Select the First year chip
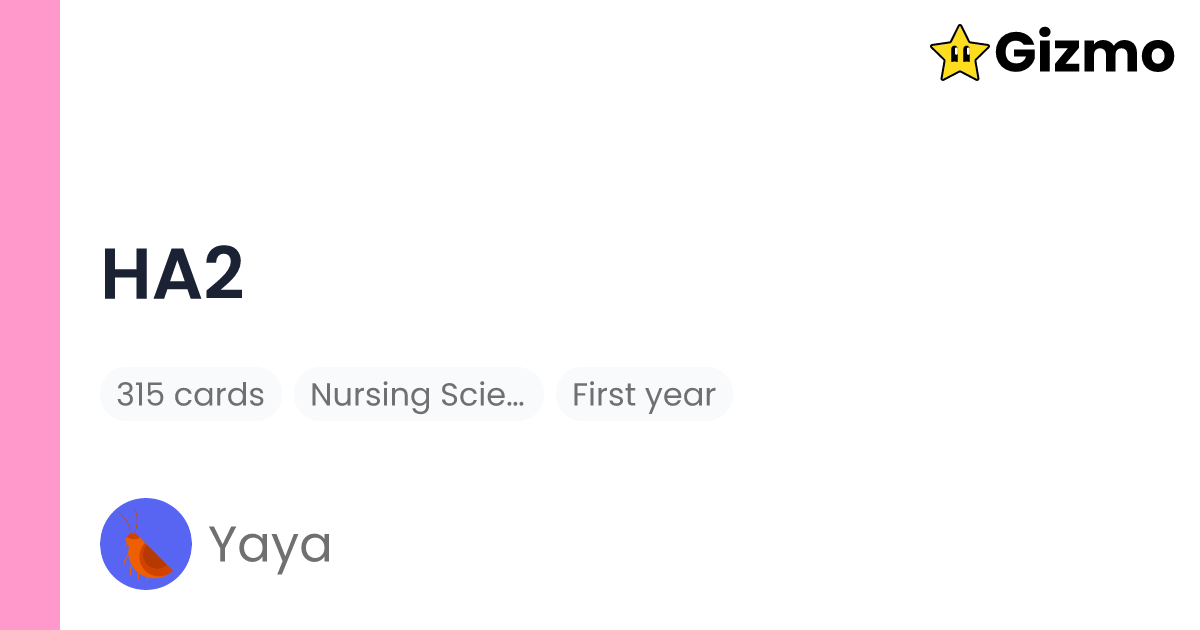The height and width of the screenshot is (630, 1200). tap(644, 394)
